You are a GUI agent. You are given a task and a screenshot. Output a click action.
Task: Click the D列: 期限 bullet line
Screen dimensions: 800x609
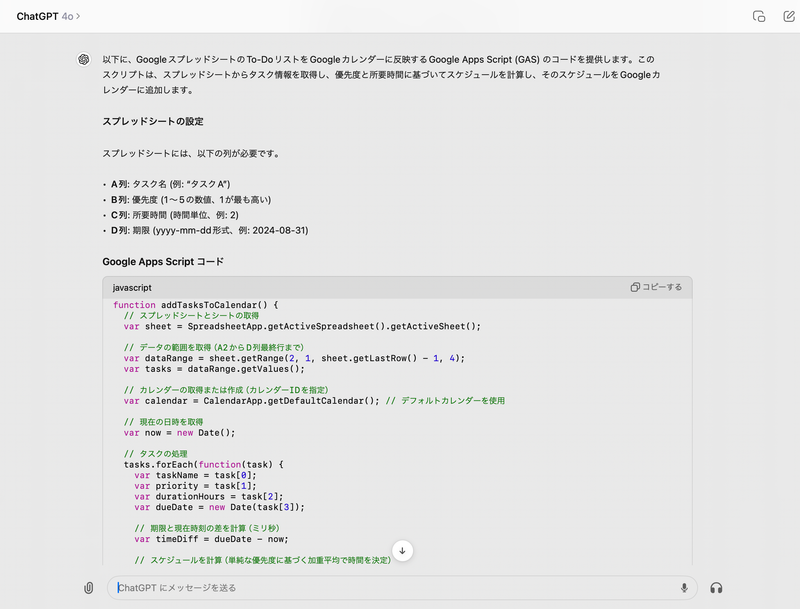tap(209, 230)
